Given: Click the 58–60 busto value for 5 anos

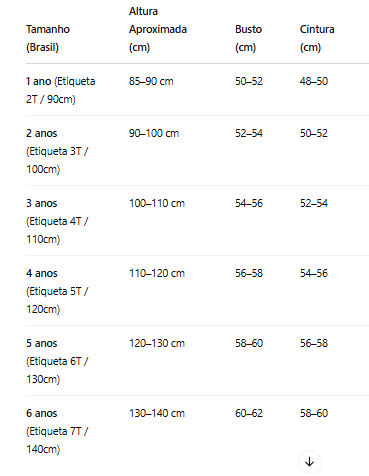Looking at the screenshot, I should pyautogui.click(x=249, y=343).
